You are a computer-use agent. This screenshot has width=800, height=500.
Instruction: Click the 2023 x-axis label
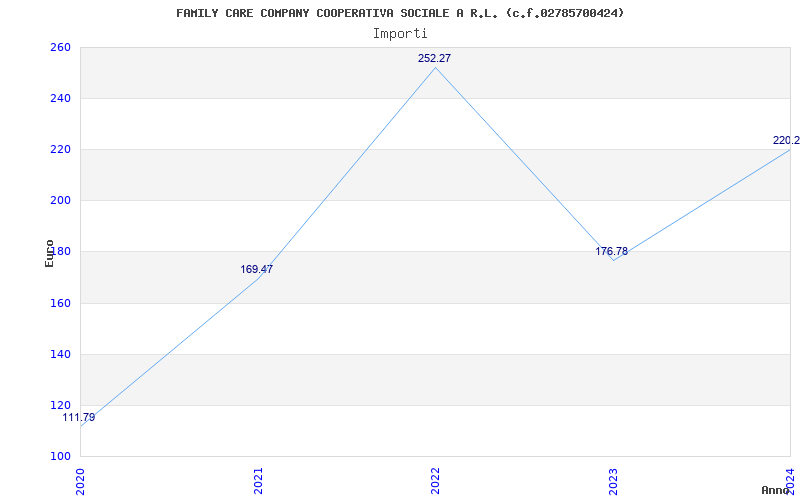click(613, 481)
